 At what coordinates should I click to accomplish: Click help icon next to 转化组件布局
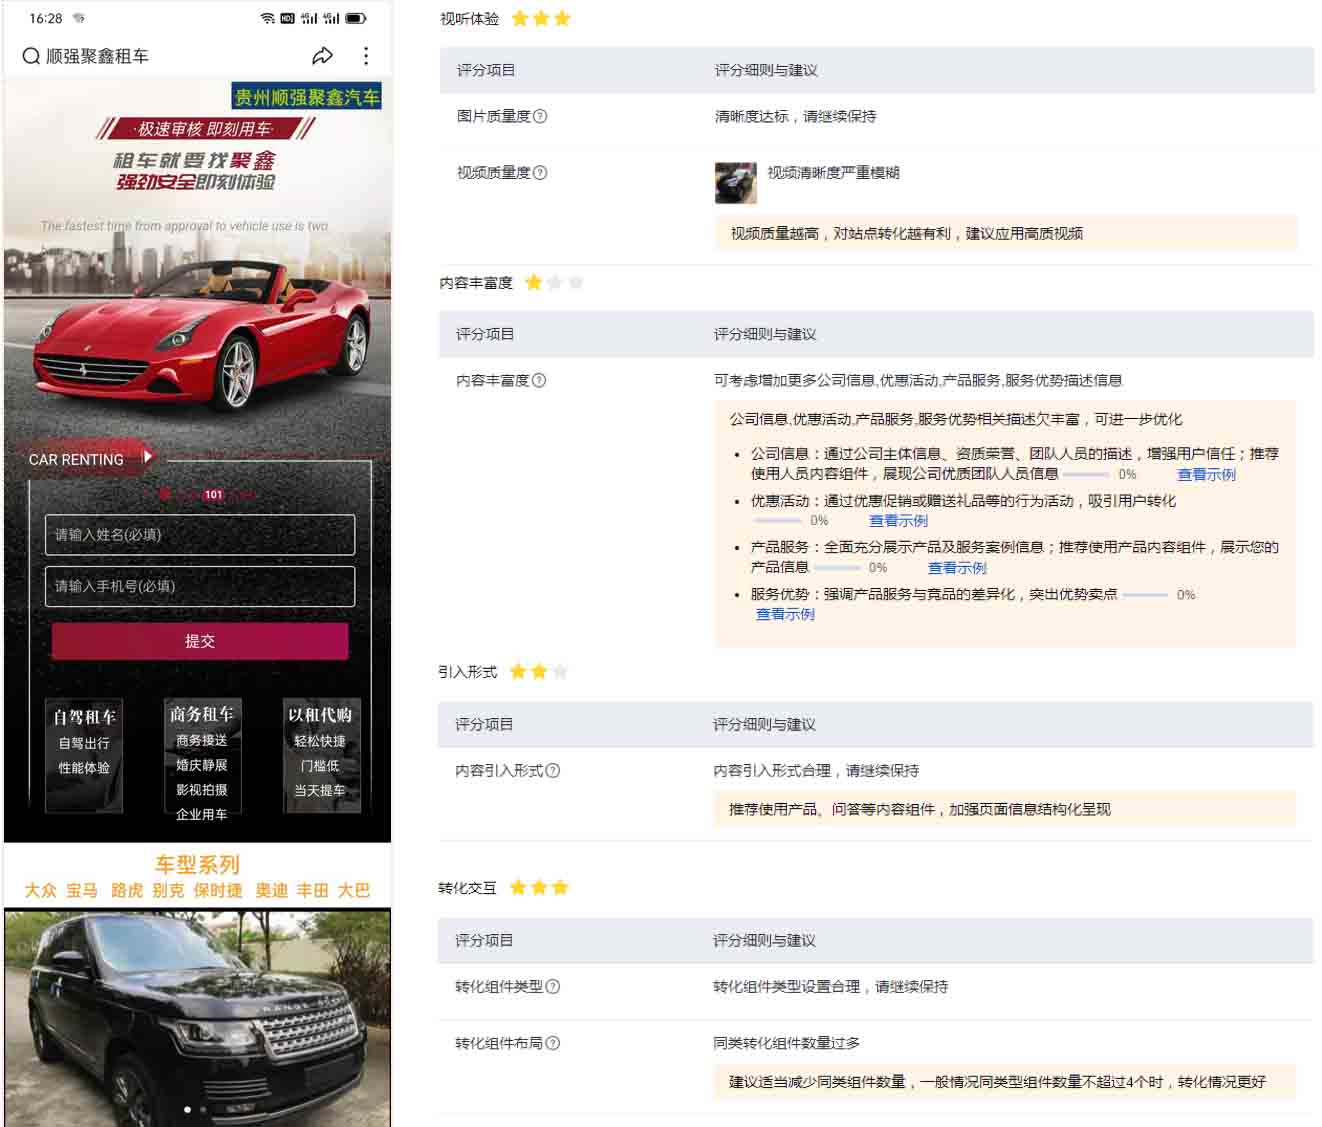(553, 1043)
